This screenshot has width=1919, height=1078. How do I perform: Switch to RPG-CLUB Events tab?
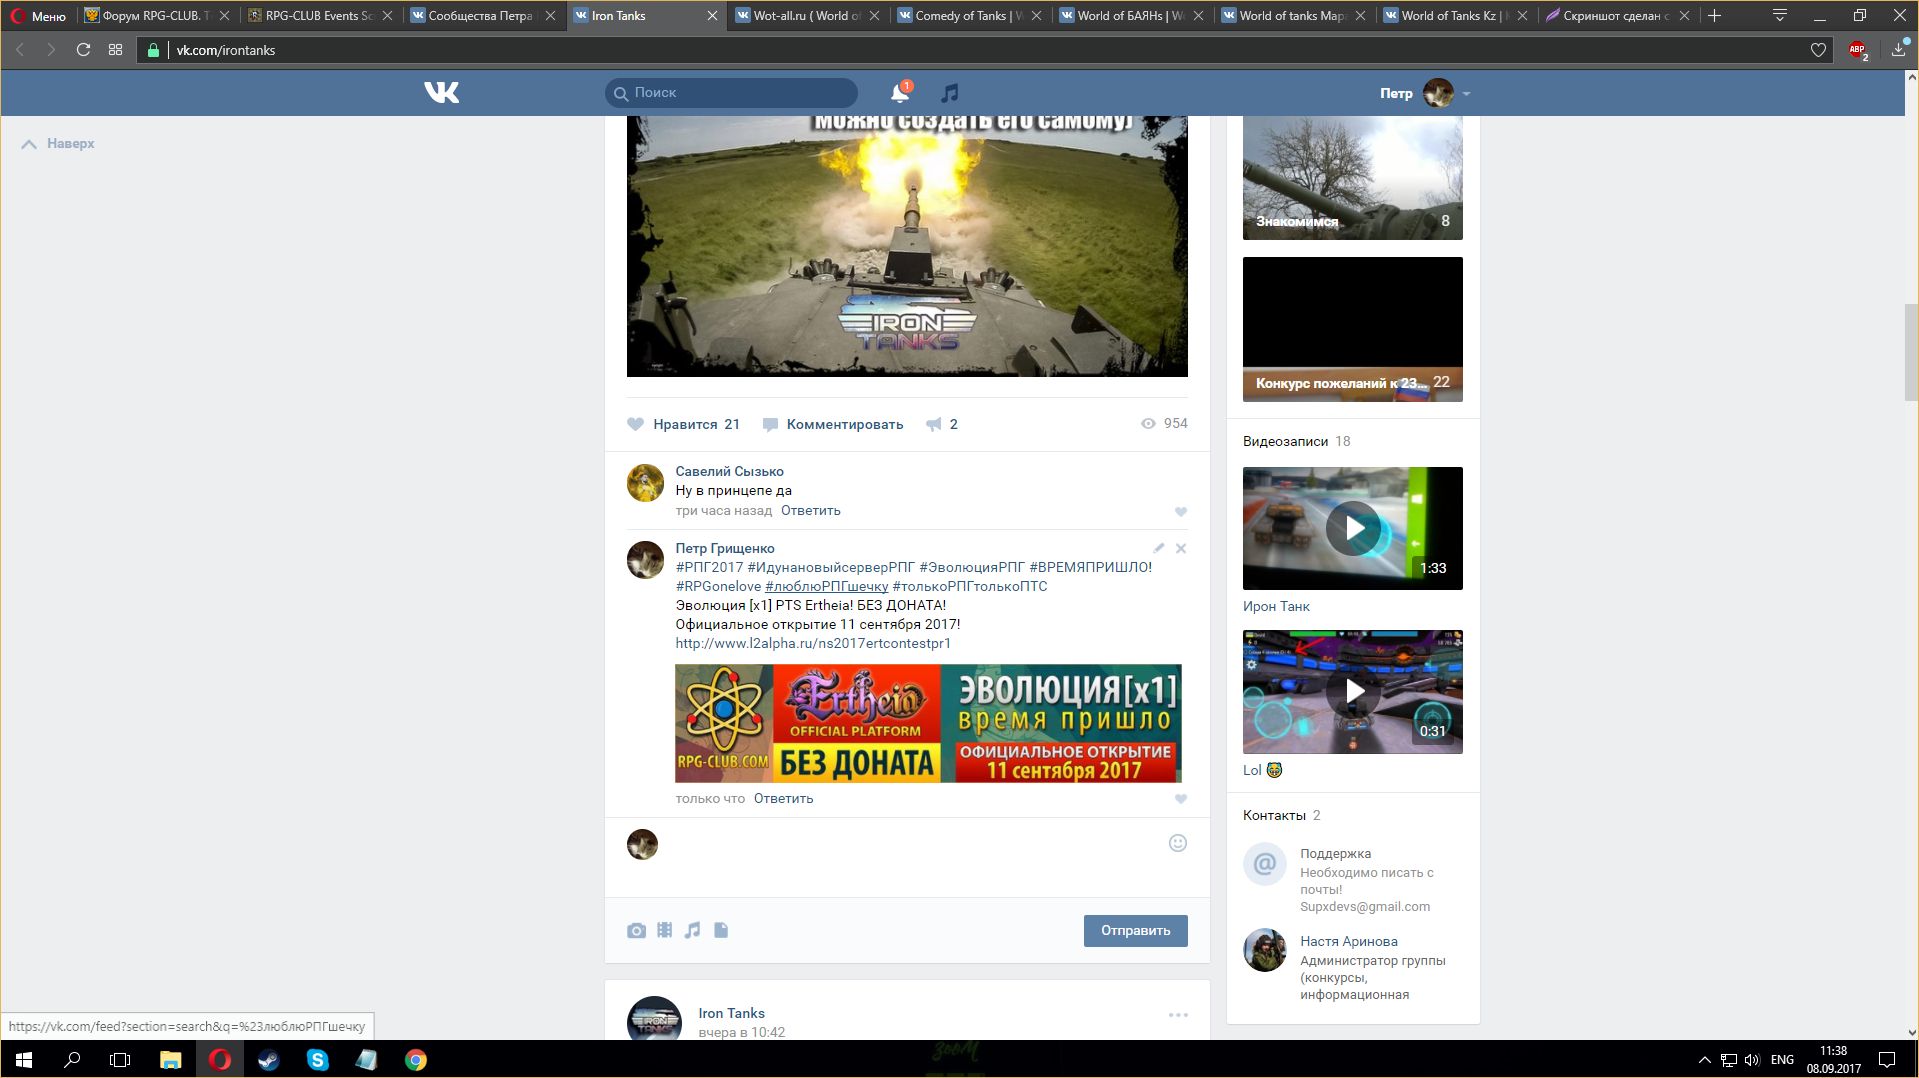[319, 15]
